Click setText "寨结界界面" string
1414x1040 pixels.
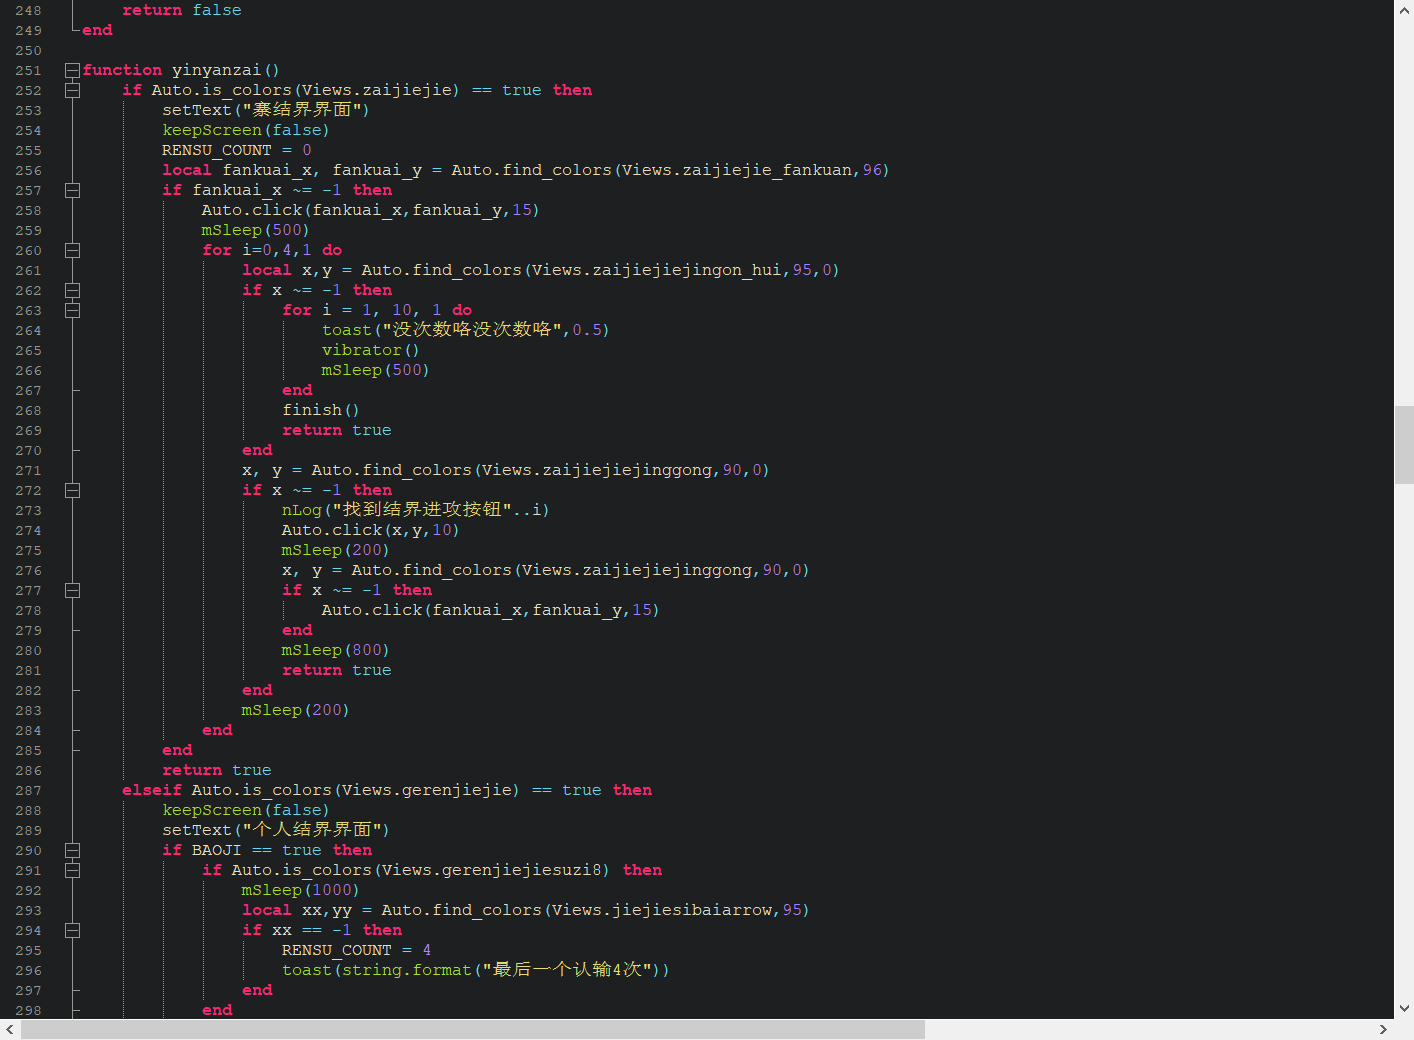[306, 110]
